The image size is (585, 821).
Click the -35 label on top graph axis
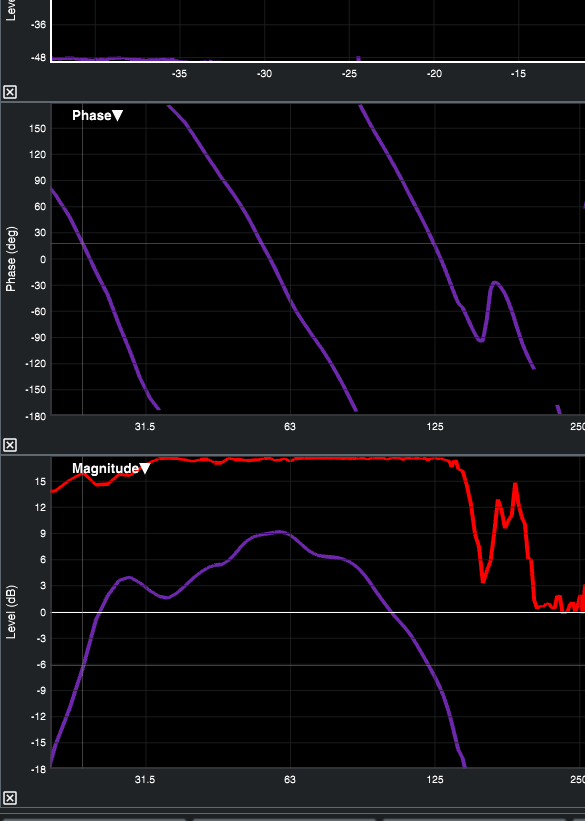[179, 74]
